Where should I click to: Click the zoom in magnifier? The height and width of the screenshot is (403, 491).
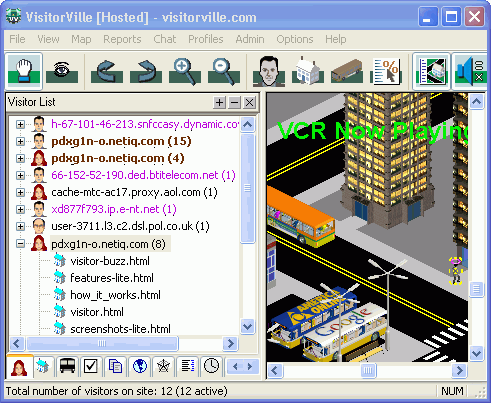click(x=185, y=71)
